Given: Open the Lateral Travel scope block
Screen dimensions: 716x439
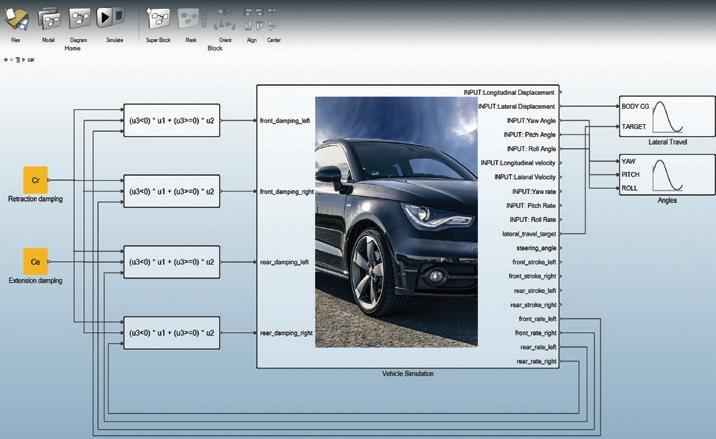Looking at the screenshot, I should pyautogui.click(x=667, y=116).
